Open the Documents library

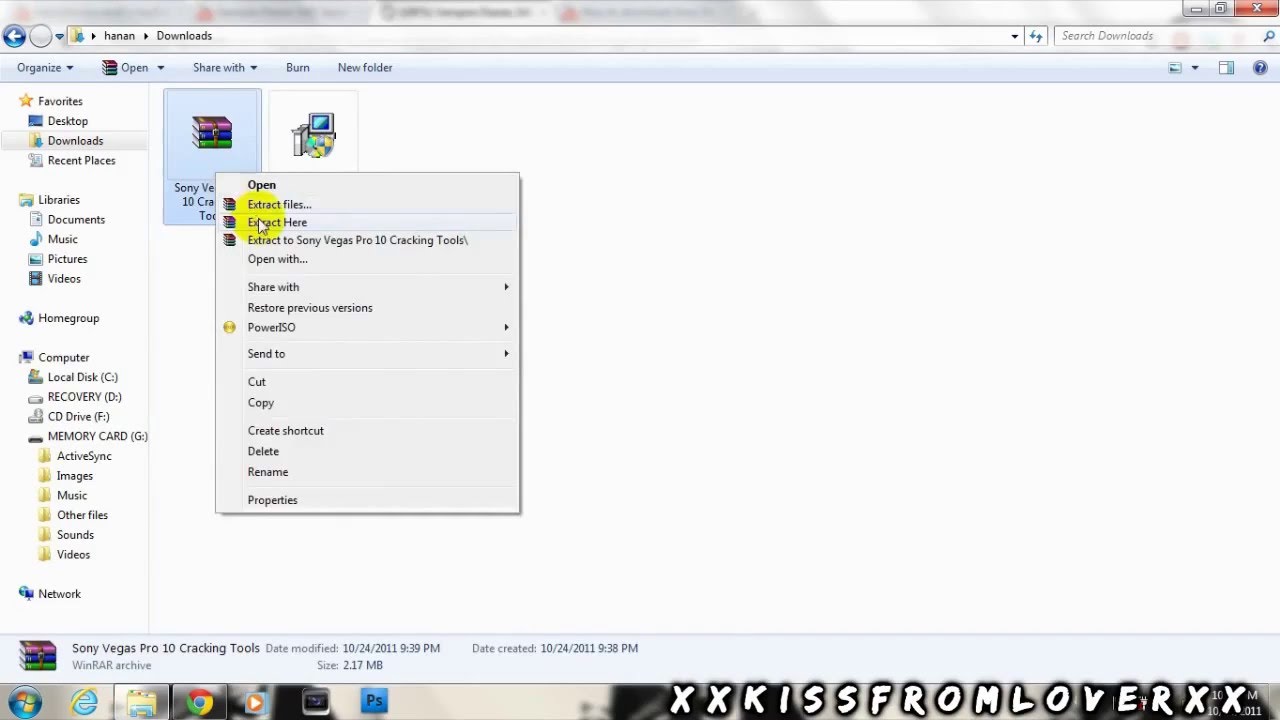(x=76, y=220)
